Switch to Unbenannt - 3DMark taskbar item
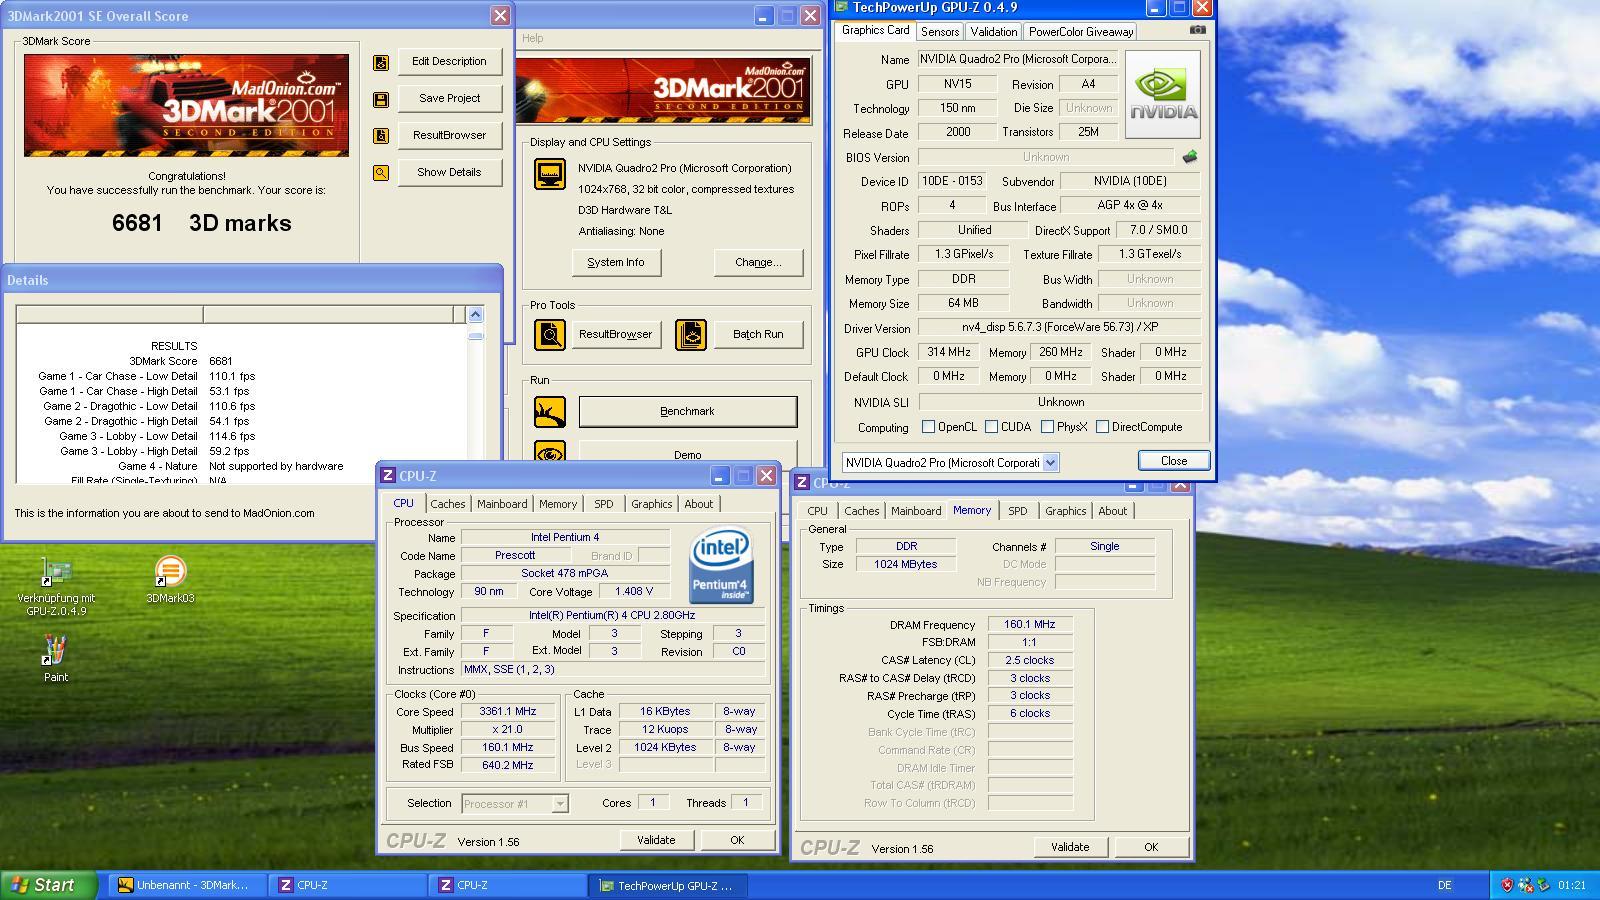Image resolution: width=1600 pixels, height=900 pixels. pyautogui.click(x=187, y=886)
